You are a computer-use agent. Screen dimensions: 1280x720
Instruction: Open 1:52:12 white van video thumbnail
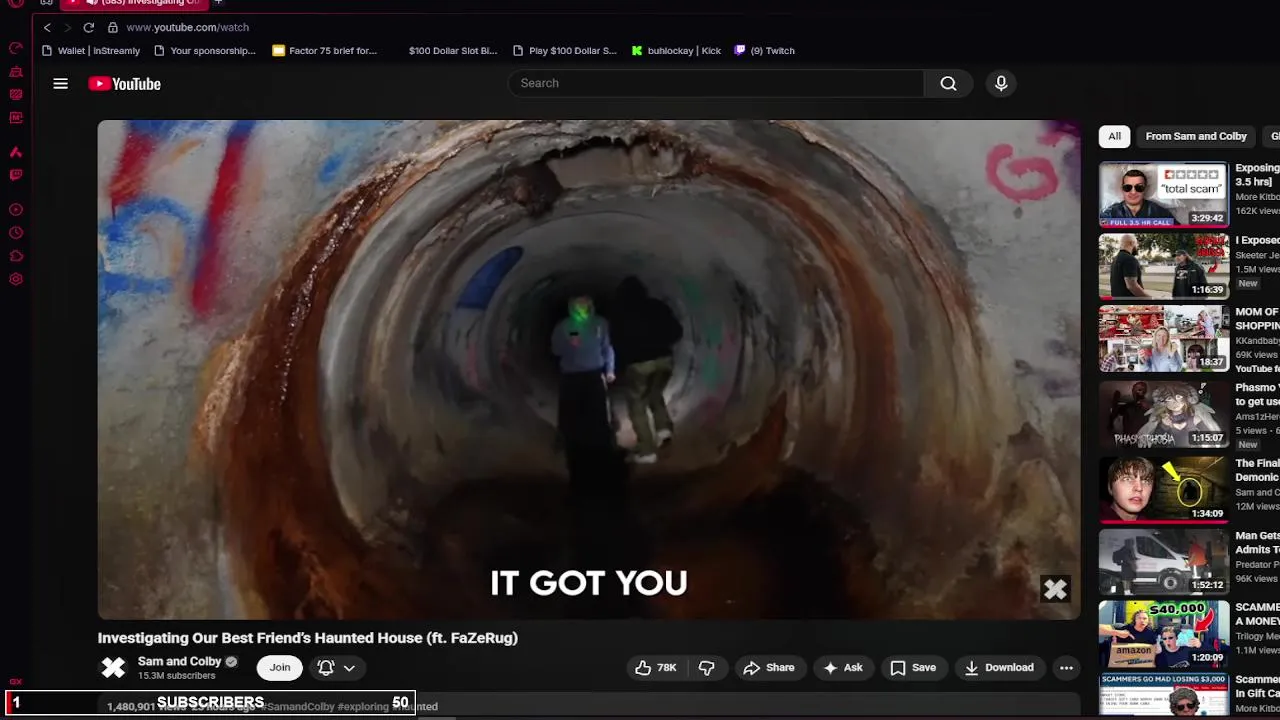point(1164,563)
